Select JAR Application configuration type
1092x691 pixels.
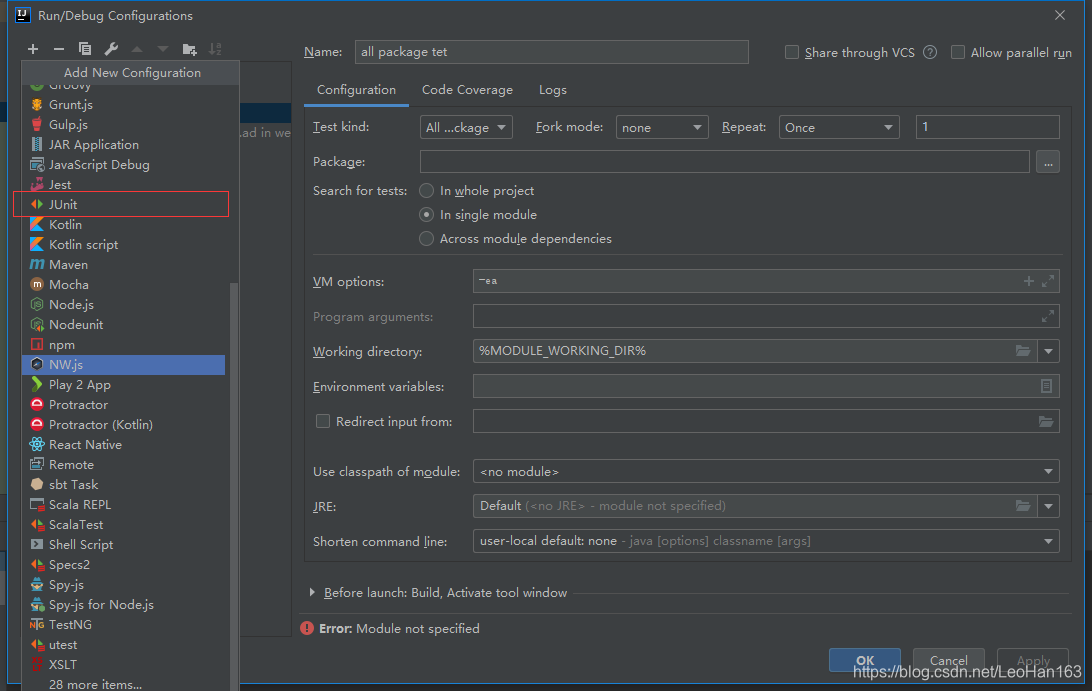124,144
